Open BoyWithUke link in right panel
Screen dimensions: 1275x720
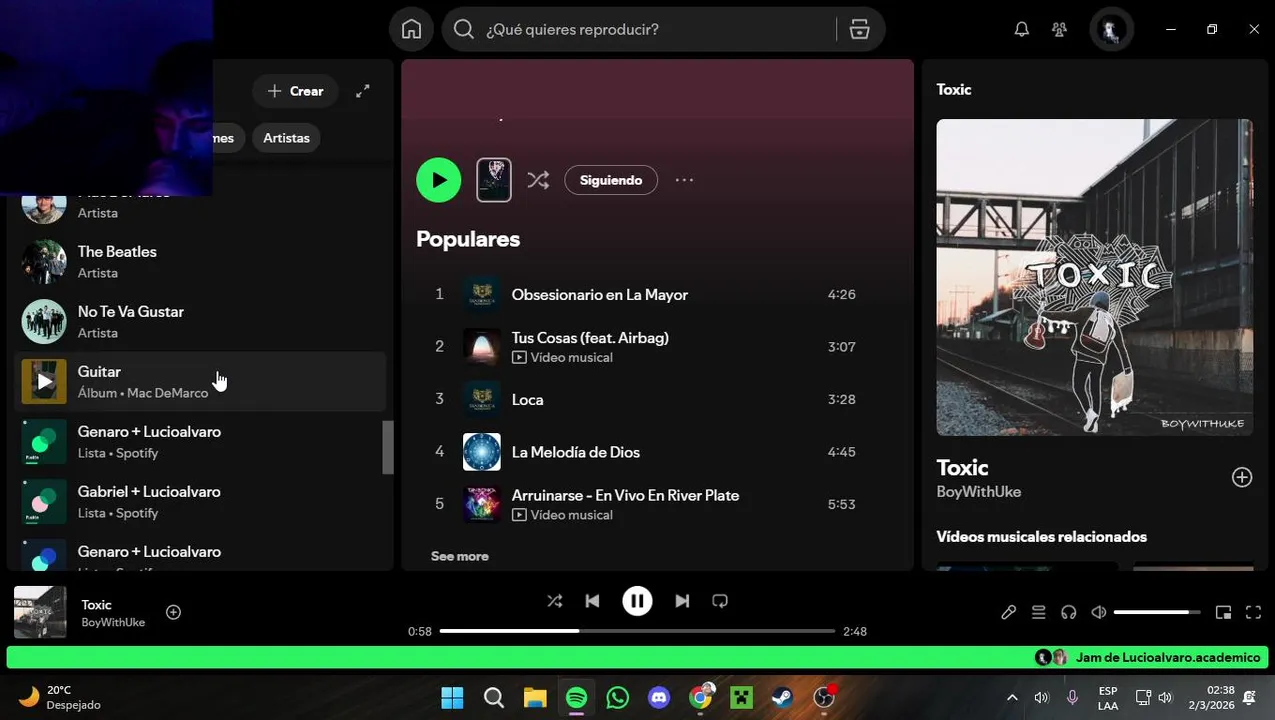click(x=978, y=492)
